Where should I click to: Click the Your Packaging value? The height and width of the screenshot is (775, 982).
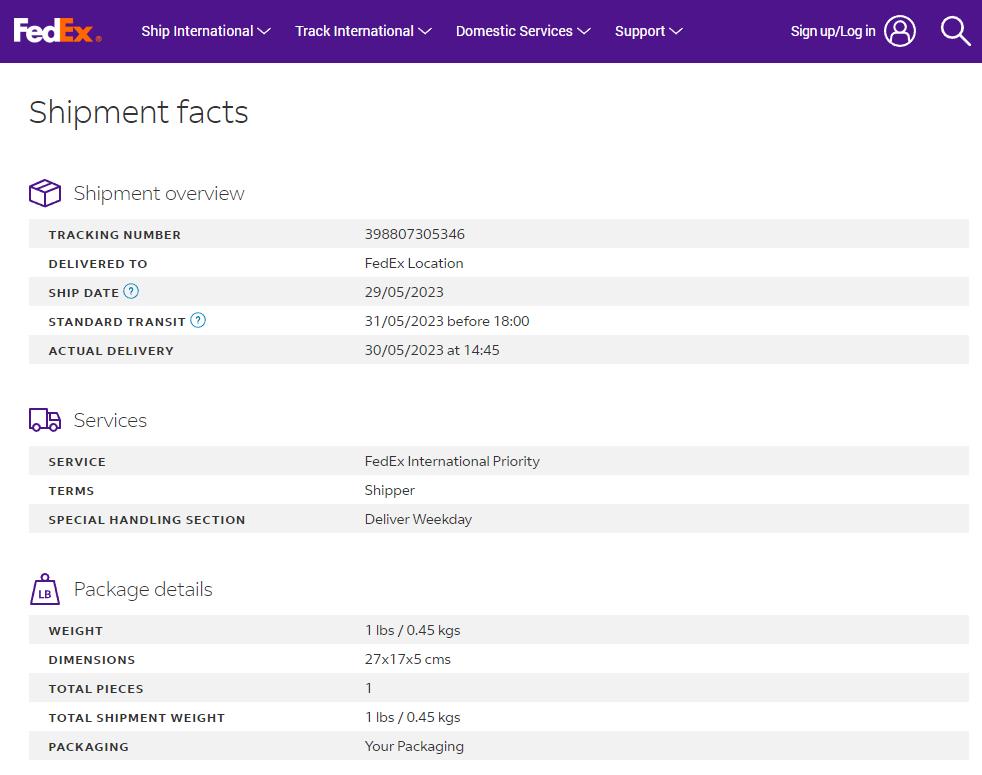(x=415, y=746)
